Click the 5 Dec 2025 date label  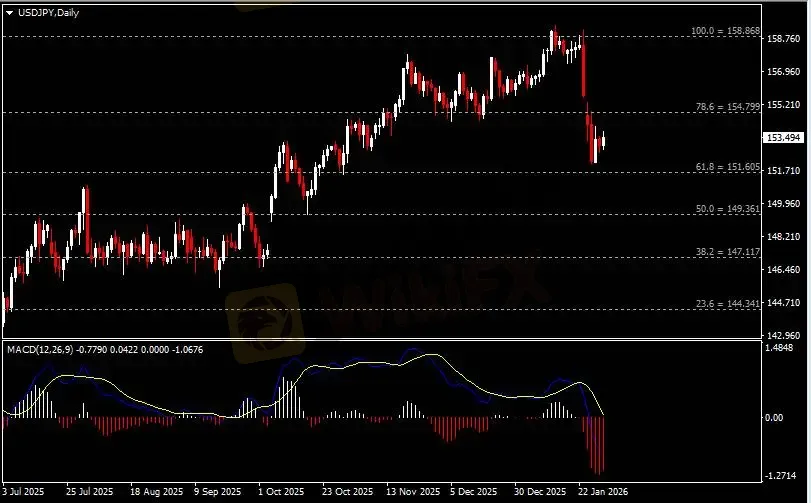point(474,491)
